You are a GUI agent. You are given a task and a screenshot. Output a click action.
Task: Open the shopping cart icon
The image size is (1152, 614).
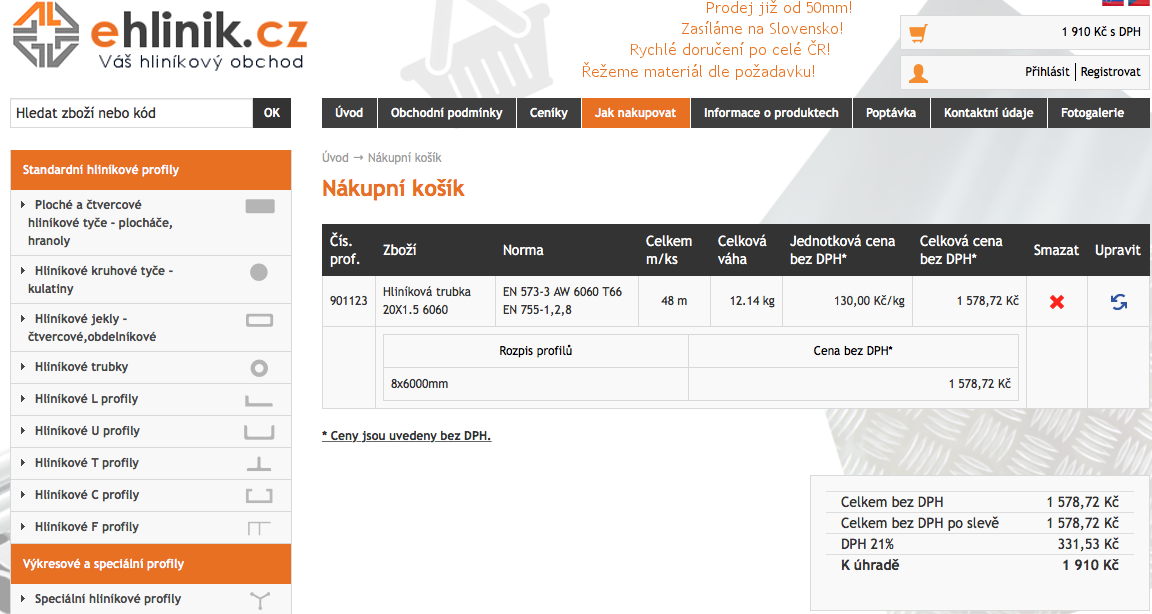(x=918, y=33)
